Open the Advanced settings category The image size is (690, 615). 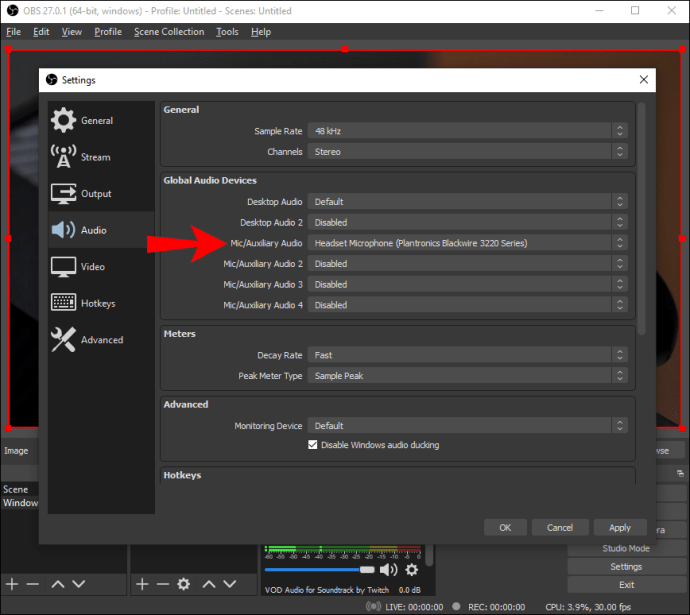pyautogui.click(x=101, y=340)
